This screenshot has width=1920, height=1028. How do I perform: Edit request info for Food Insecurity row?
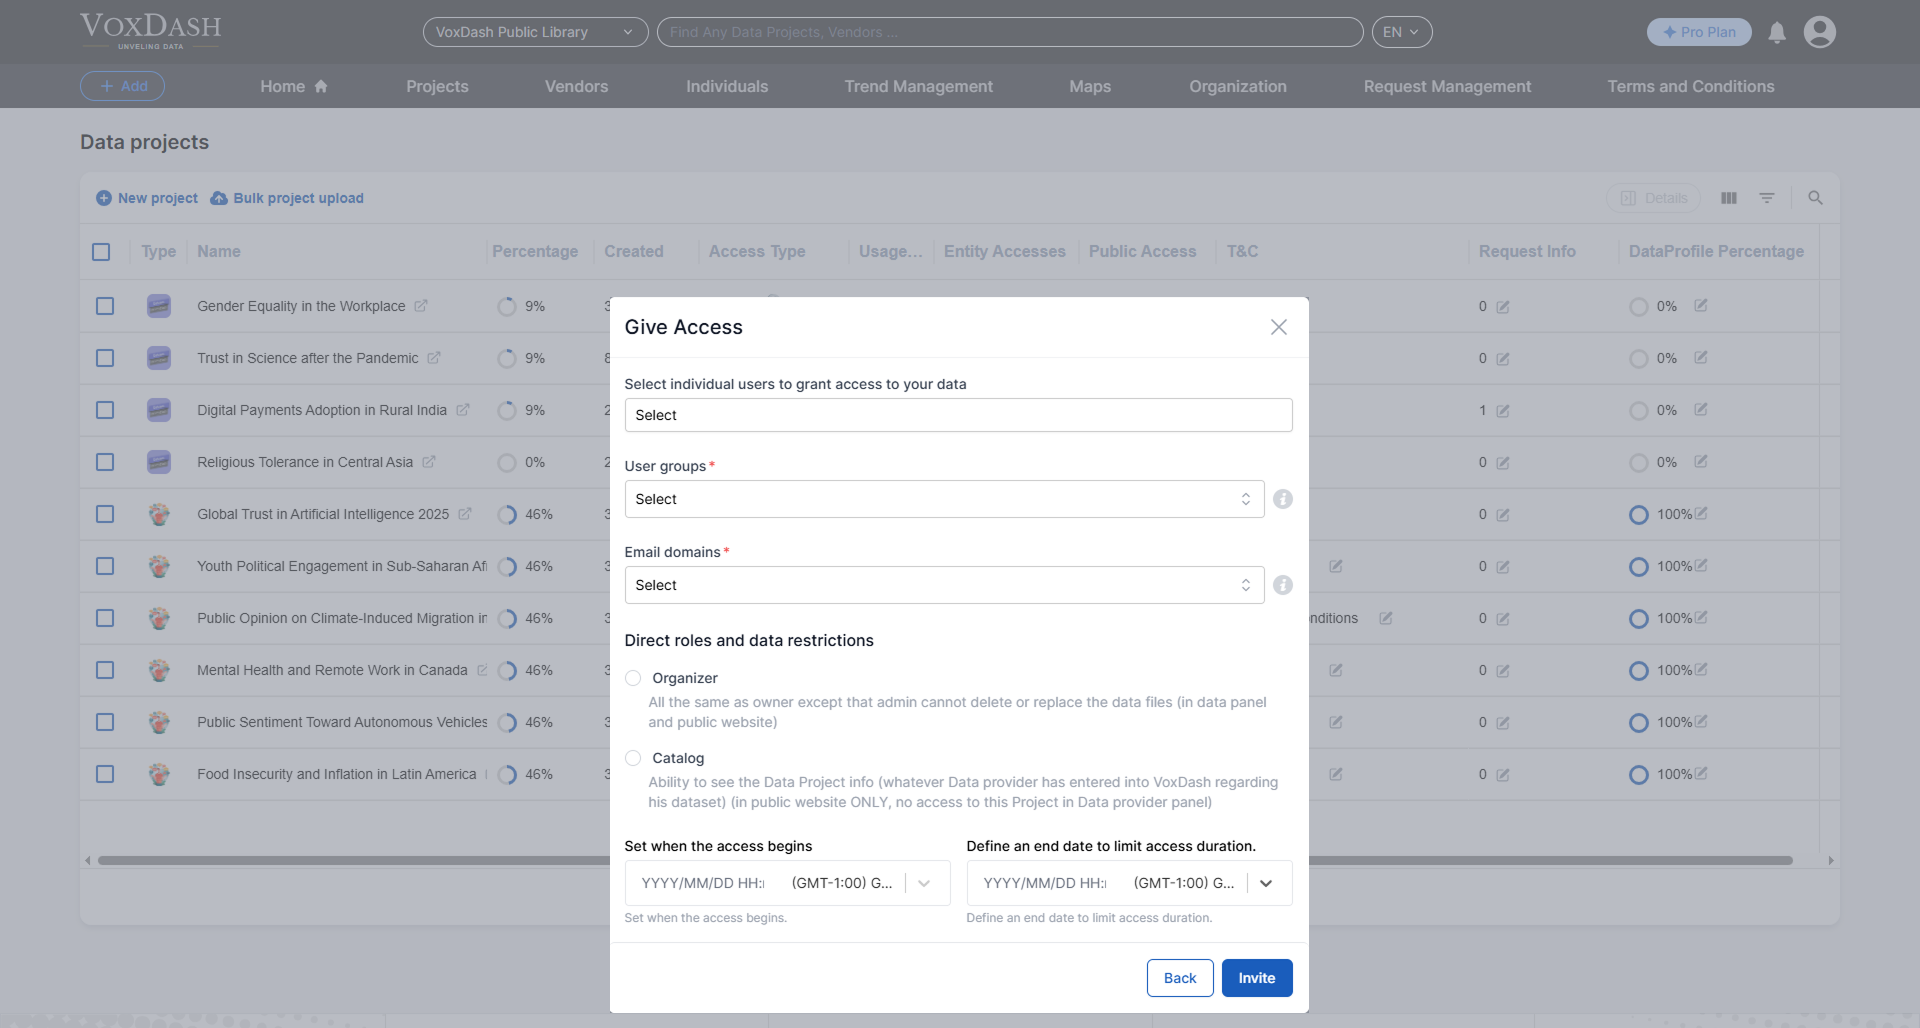click(x=1503, y=775)
